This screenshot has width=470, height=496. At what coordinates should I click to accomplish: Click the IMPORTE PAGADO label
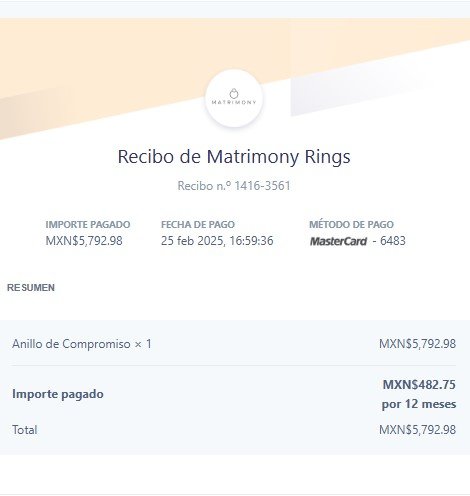click(88, 225)
